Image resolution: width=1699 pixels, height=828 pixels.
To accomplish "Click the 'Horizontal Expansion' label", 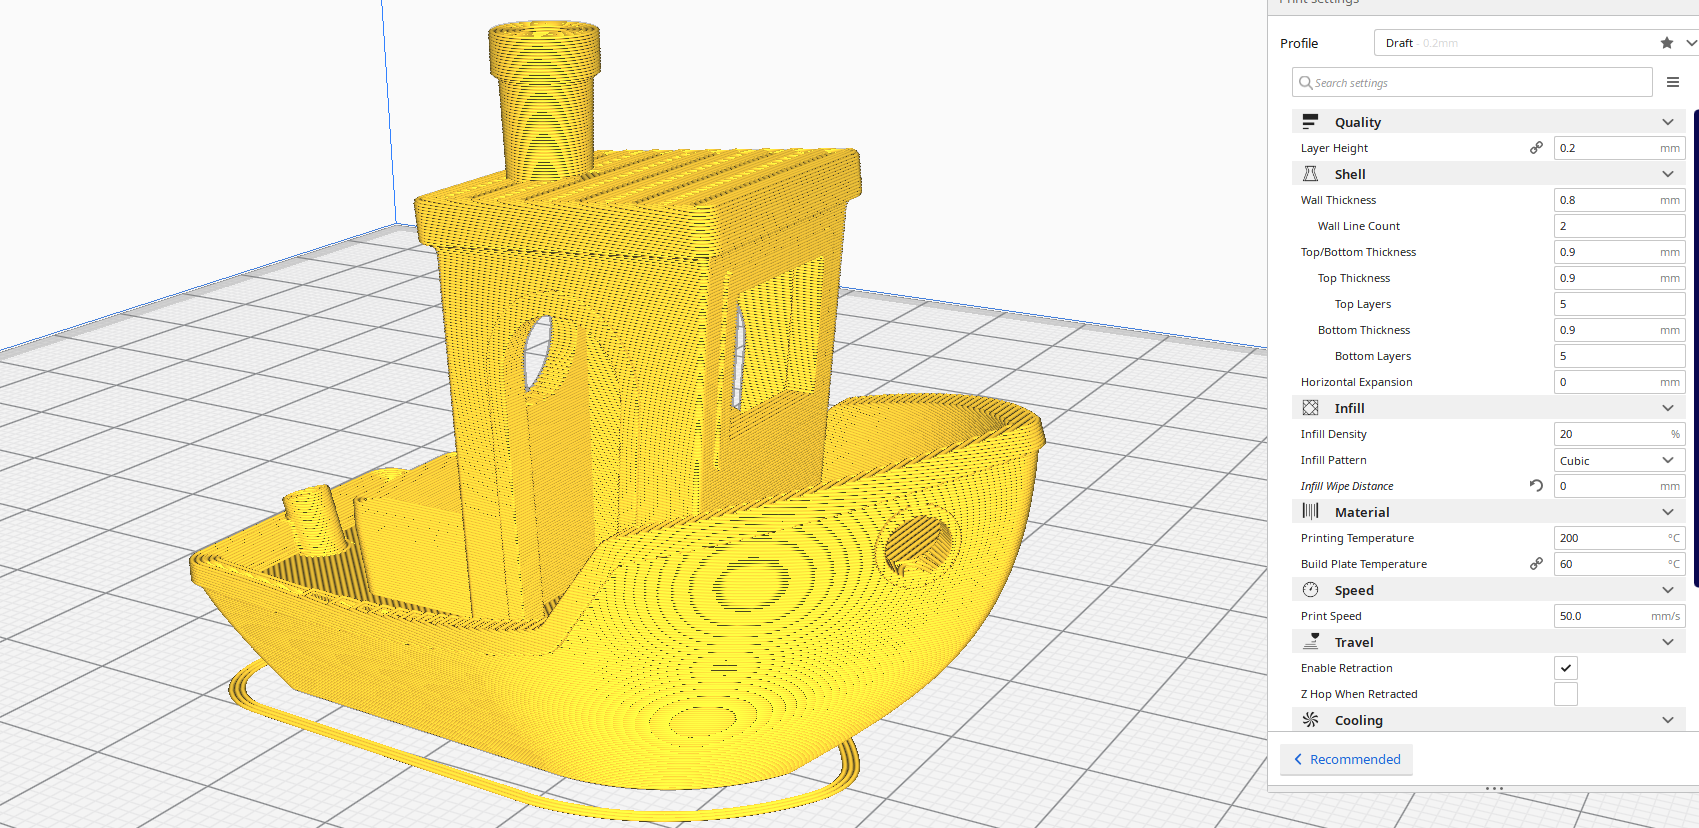I will [x=1356, y=382].
